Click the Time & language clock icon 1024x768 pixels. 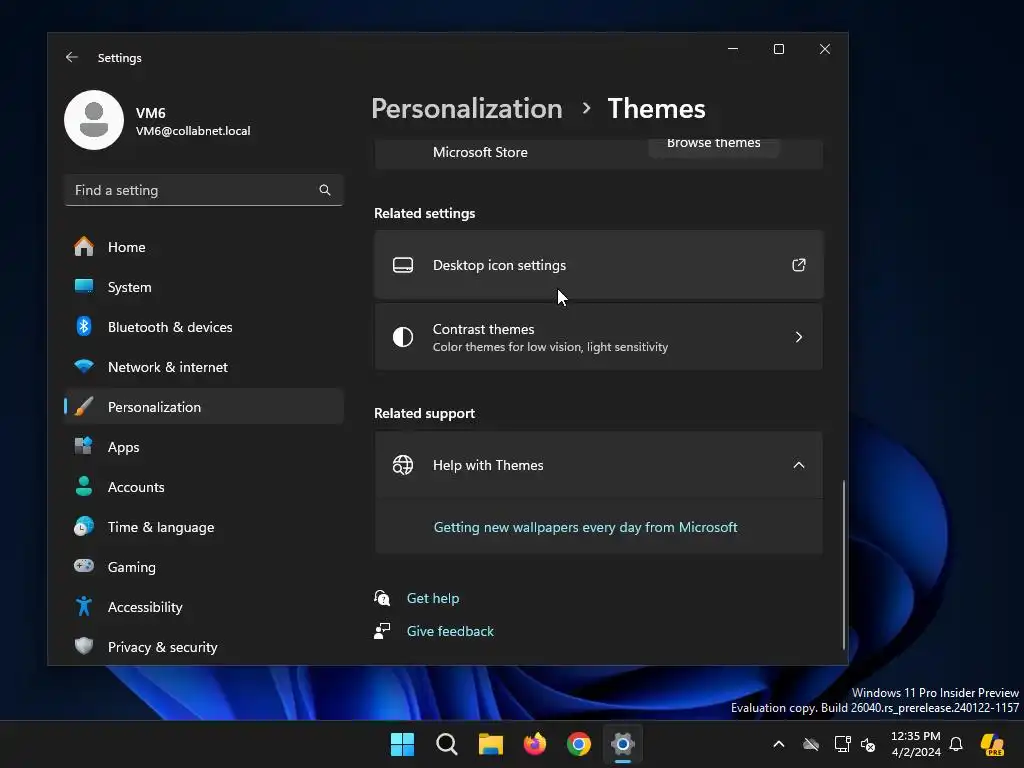click(84, 526)
